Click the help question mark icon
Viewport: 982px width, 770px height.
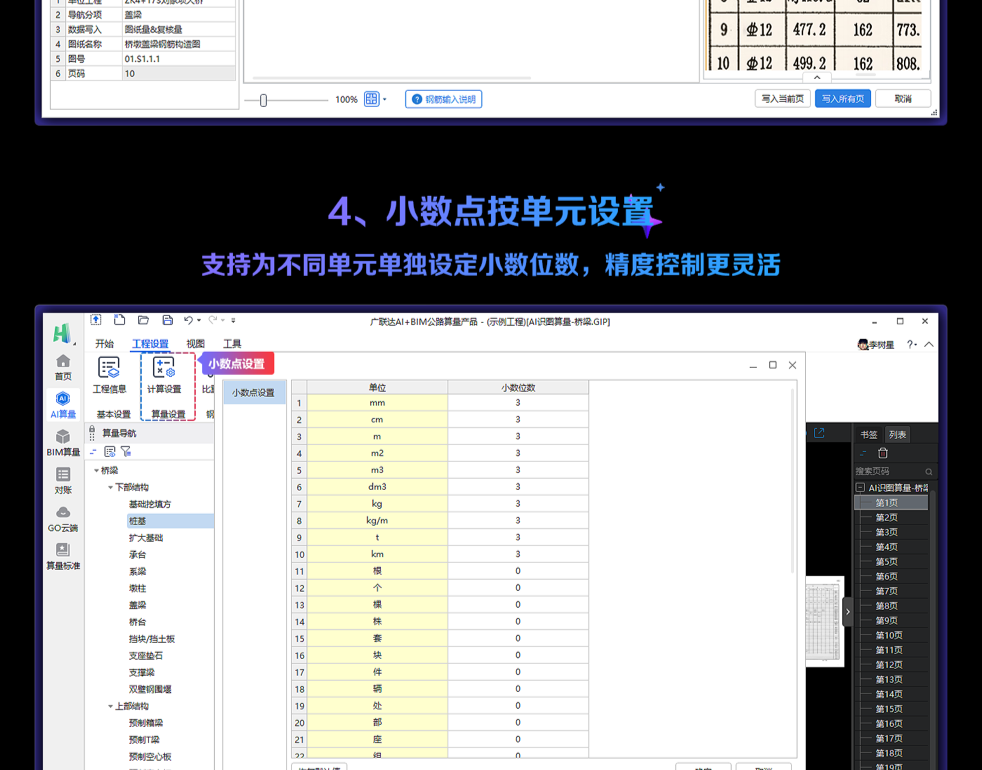910,345
